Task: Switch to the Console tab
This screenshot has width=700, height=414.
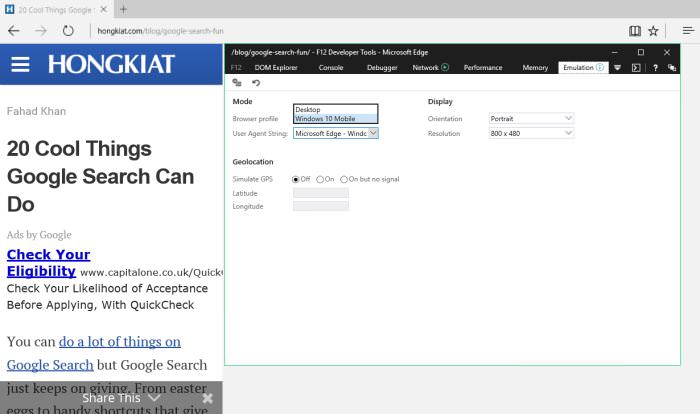Action: coord(331,67)
